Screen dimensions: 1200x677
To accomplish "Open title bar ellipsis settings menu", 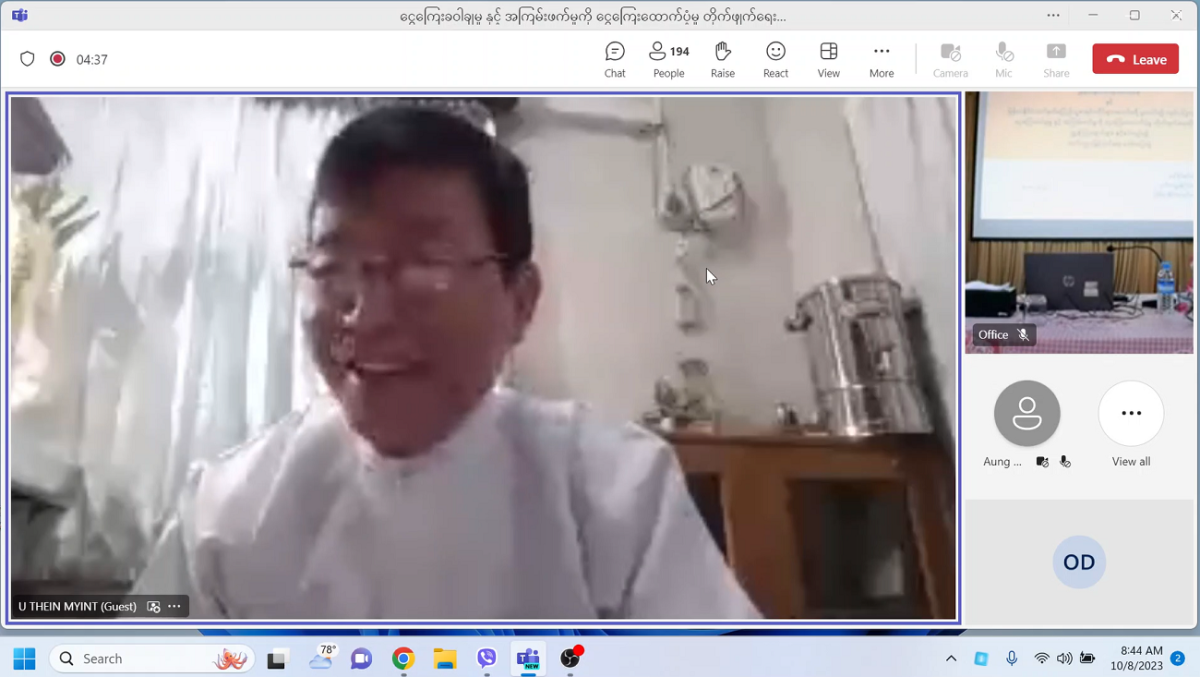I will tap(1053, 16).
